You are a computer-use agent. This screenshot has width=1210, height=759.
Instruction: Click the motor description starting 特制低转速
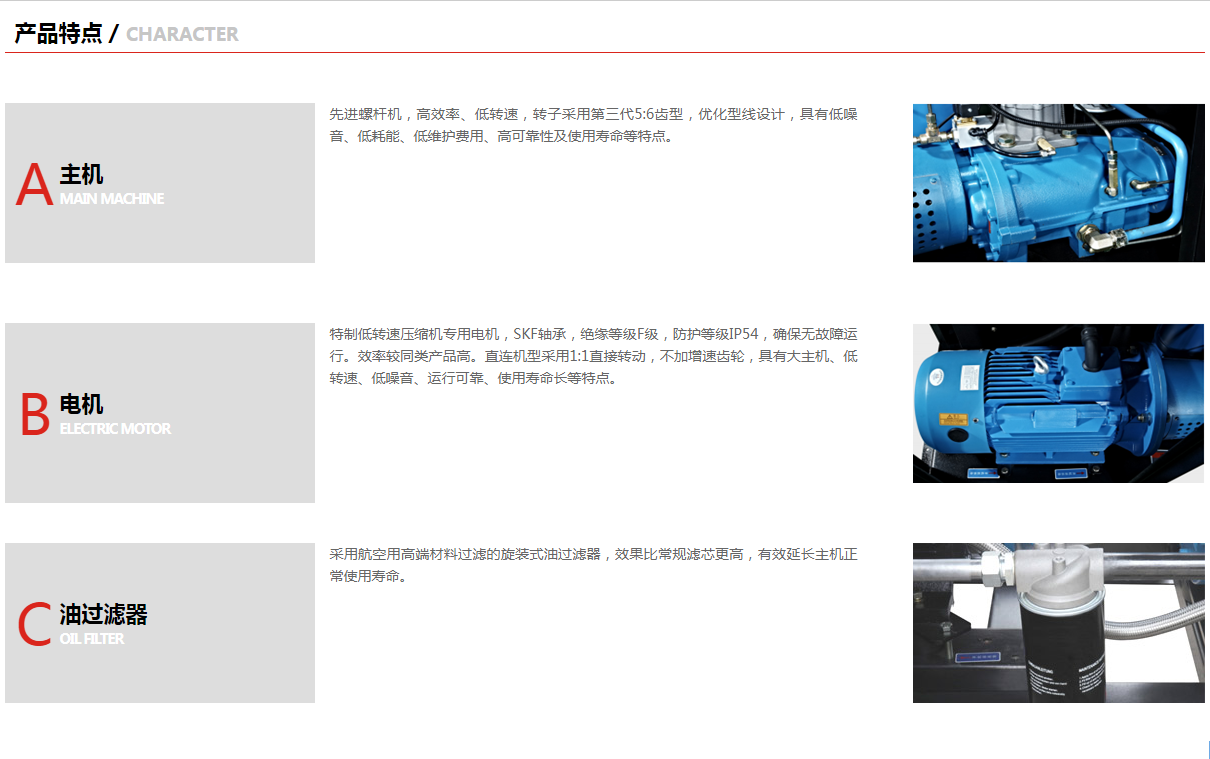click(x=593, y=356)
